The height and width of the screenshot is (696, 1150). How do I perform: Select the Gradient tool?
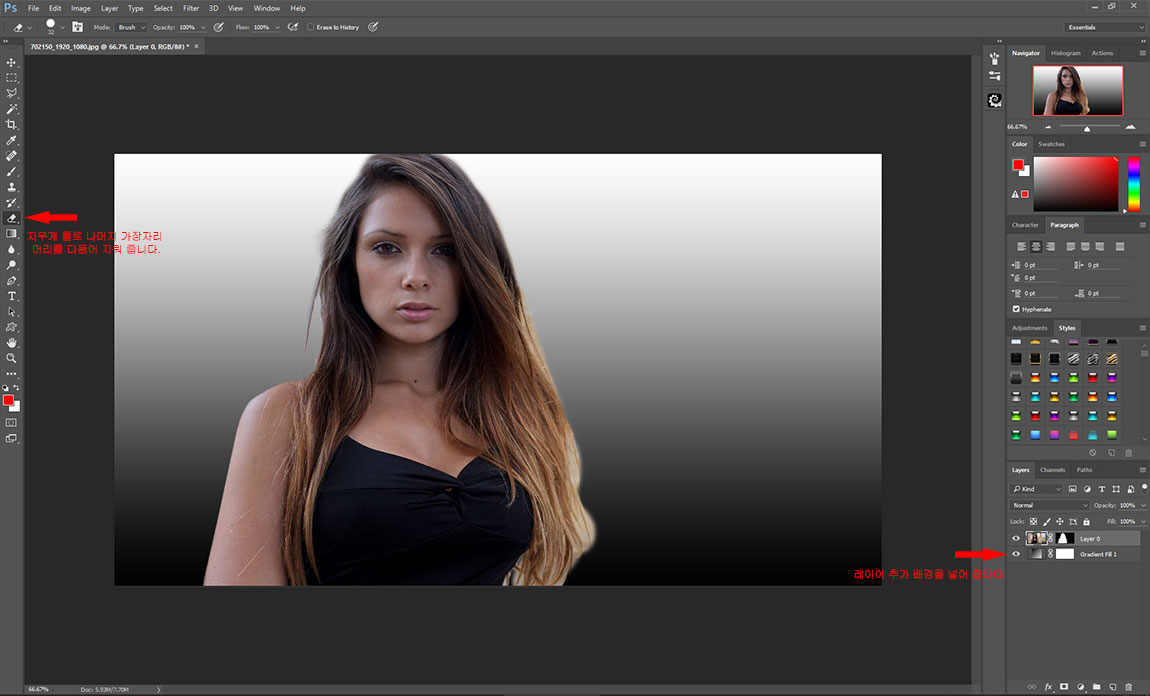click(11, 233)
